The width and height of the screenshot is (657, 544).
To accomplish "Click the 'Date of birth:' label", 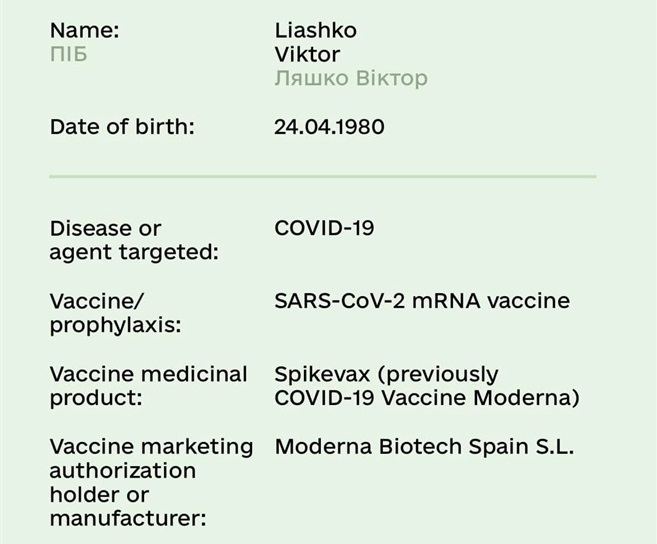I will (122, 127).
